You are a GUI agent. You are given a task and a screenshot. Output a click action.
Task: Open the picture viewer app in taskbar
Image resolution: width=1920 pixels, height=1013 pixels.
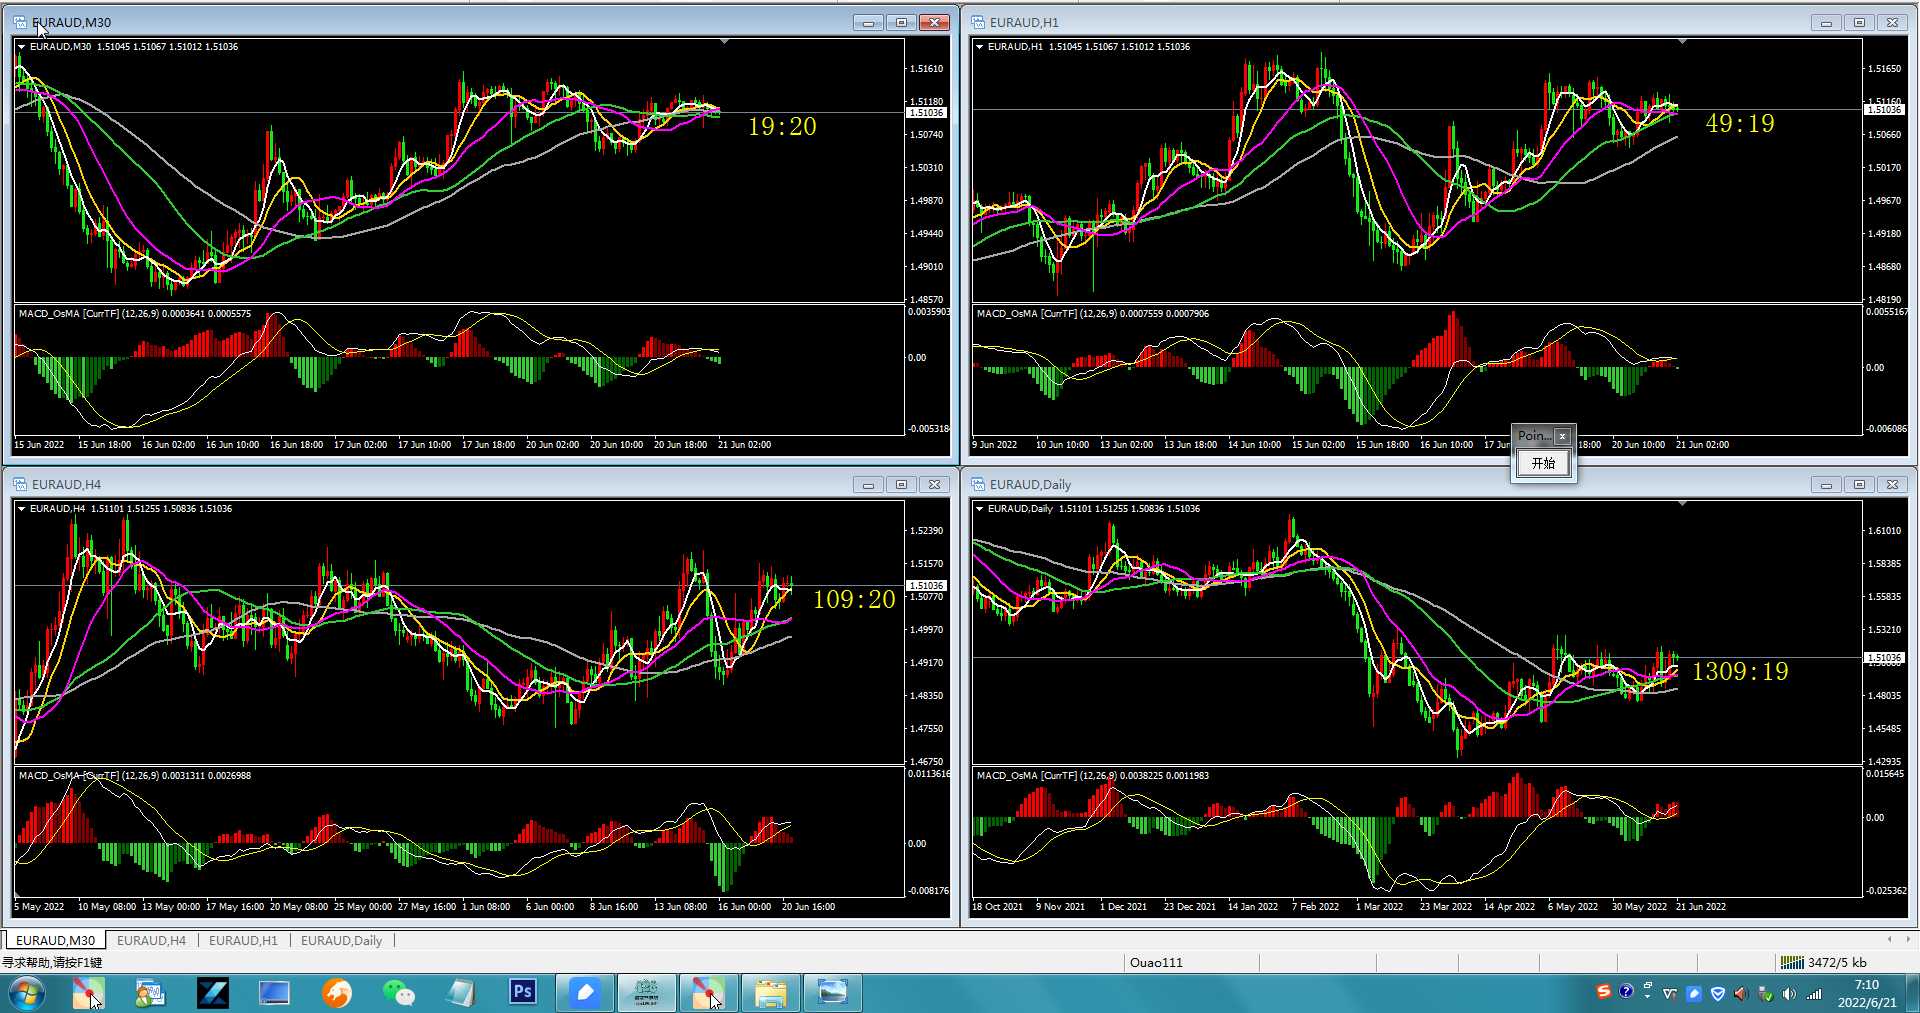pyautogui.click(x=832, y=993)
